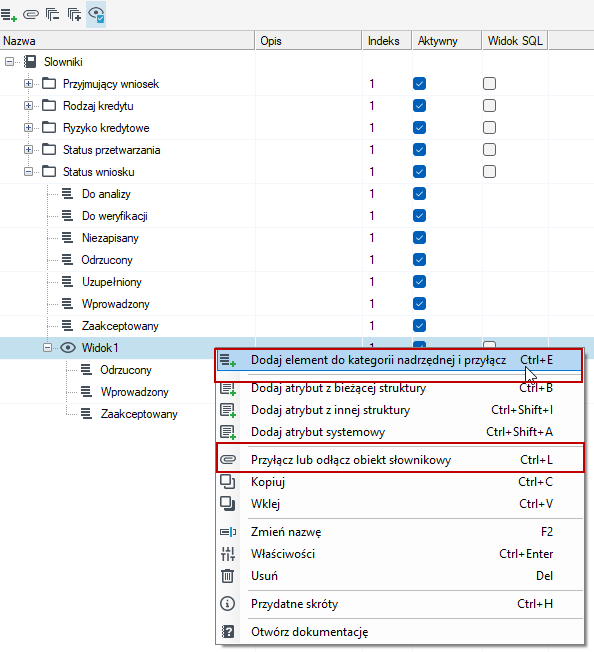Select the Slowniki root dictionary icon

(x=30, y=62)
